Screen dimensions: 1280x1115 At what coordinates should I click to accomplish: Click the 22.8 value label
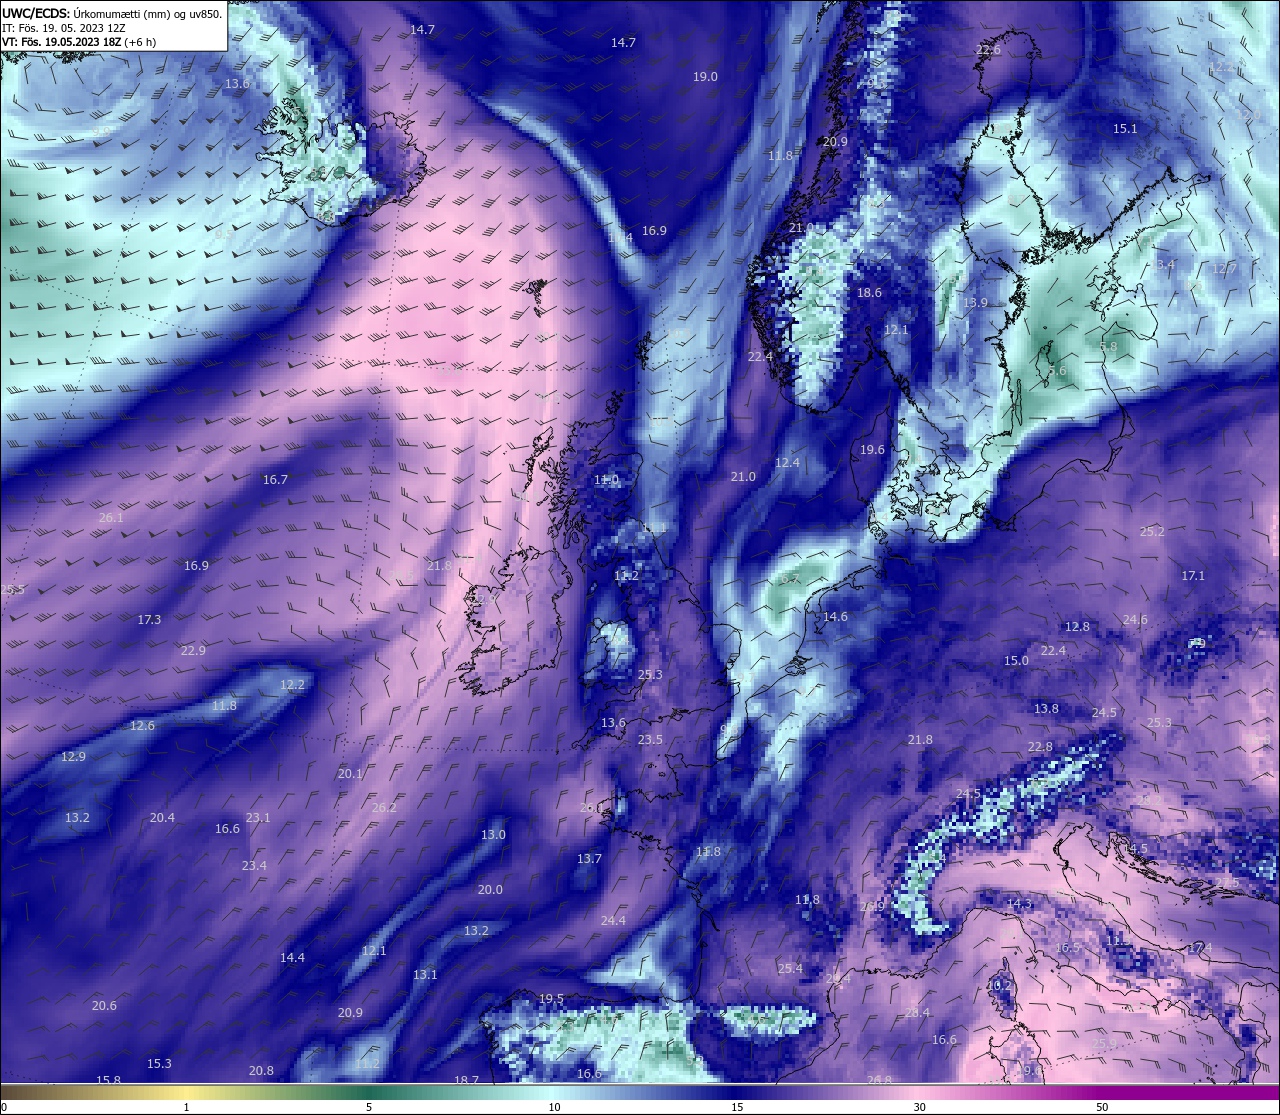1040,747
